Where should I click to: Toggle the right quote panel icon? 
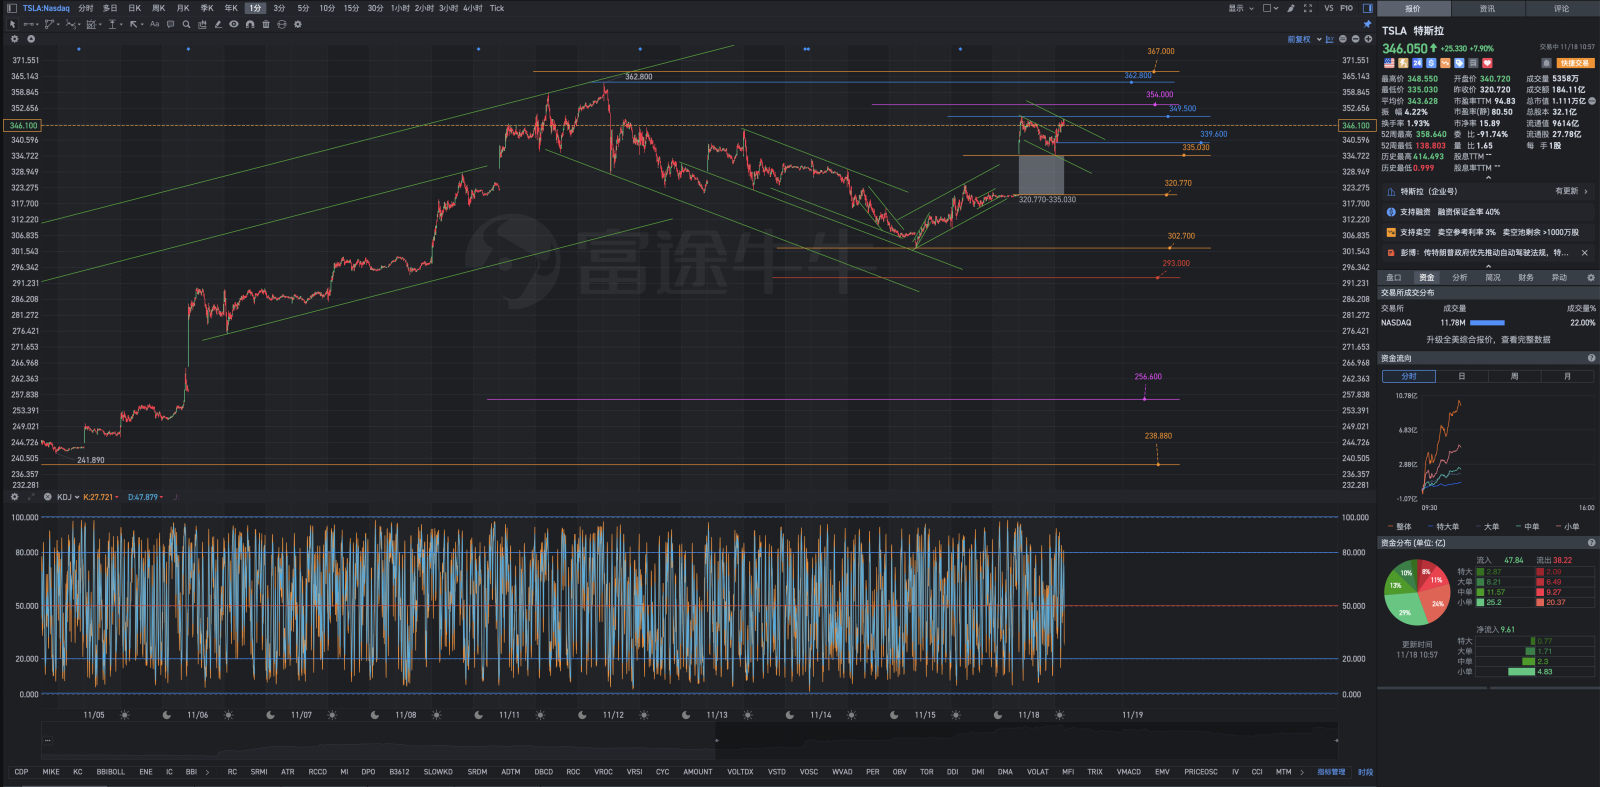tap(1368, 8)
